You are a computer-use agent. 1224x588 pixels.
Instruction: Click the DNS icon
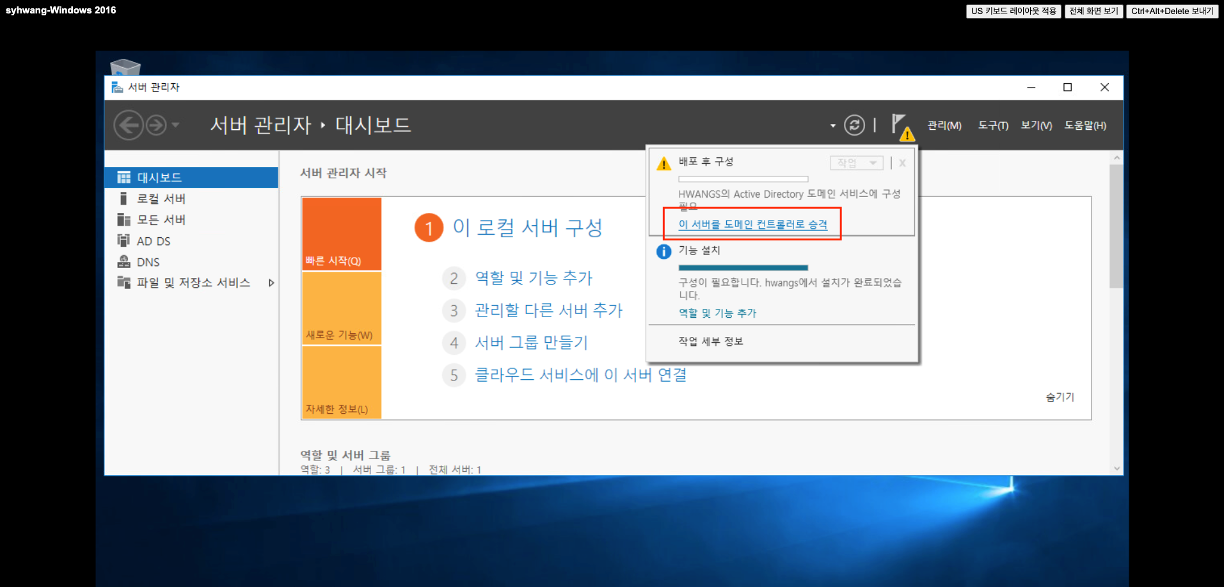(x=124, y=262)
